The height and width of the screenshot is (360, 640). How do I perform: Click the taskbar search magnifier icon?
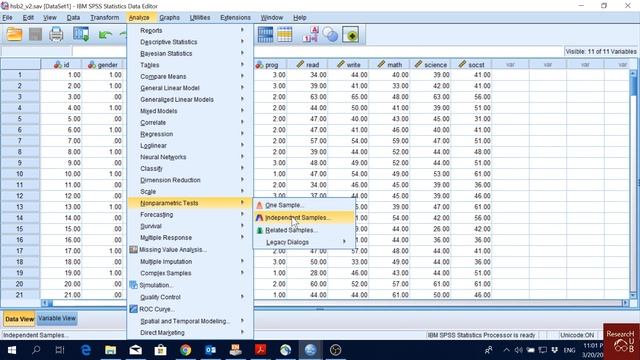36,350
